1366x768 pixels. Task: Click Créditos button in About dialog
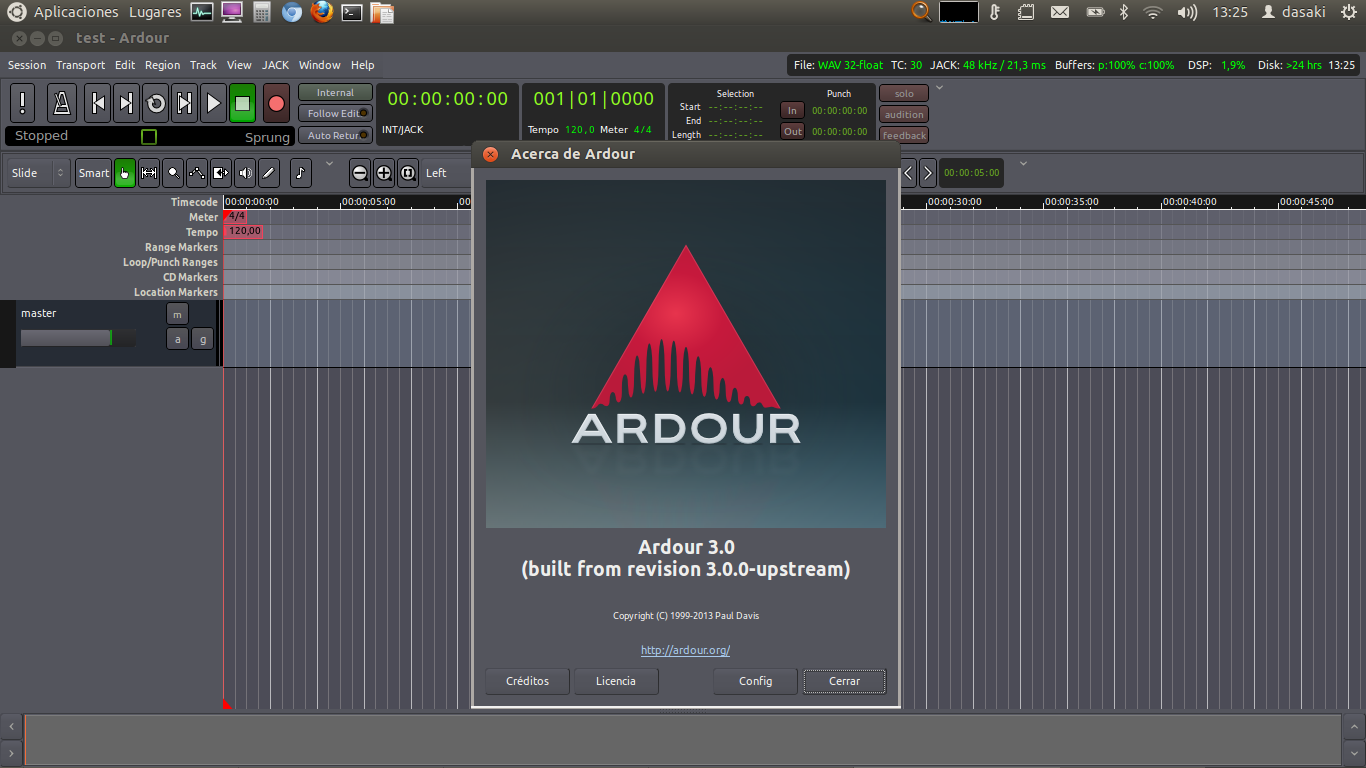tap(528, 681)
